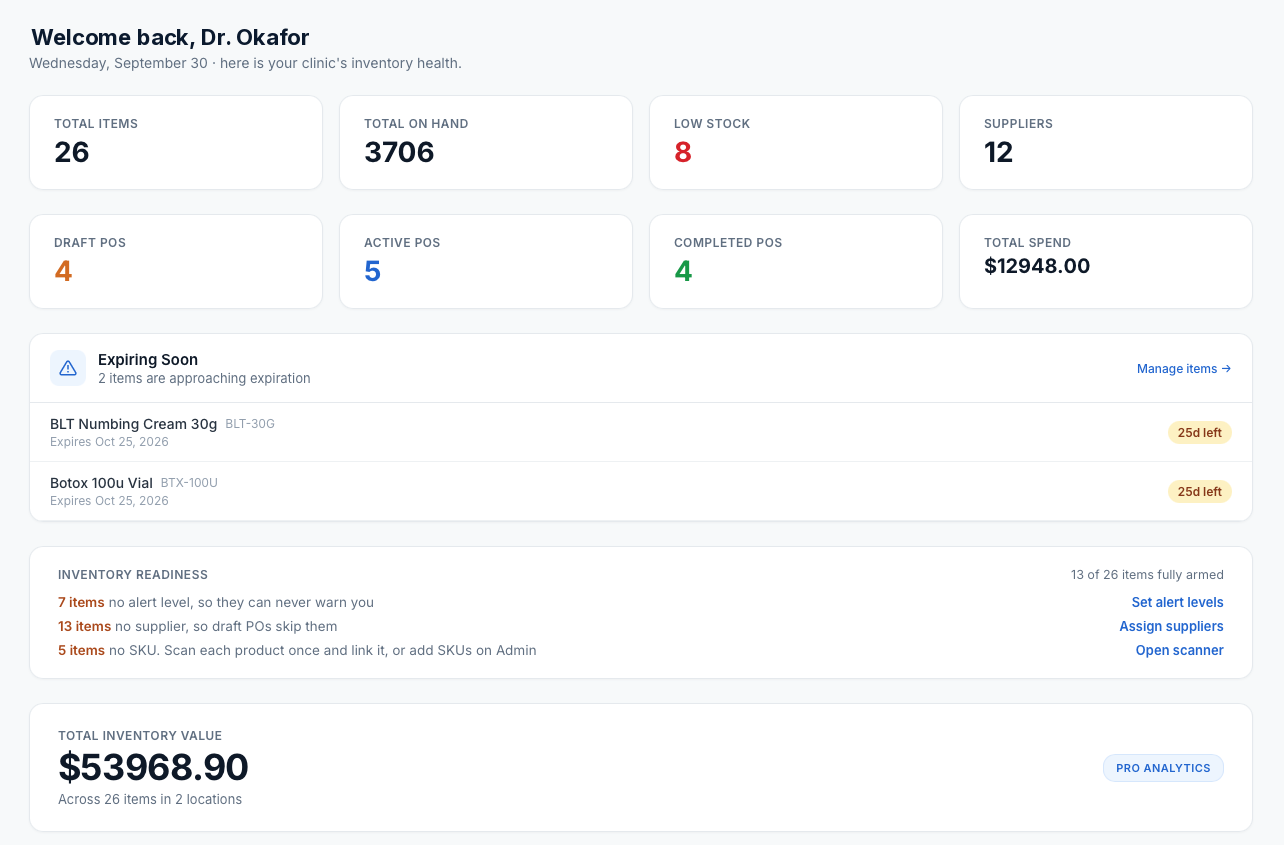The image size is (1284, 845).
Task: Click the 25d left badge for Botox Vial
Action: (1199, 492)
